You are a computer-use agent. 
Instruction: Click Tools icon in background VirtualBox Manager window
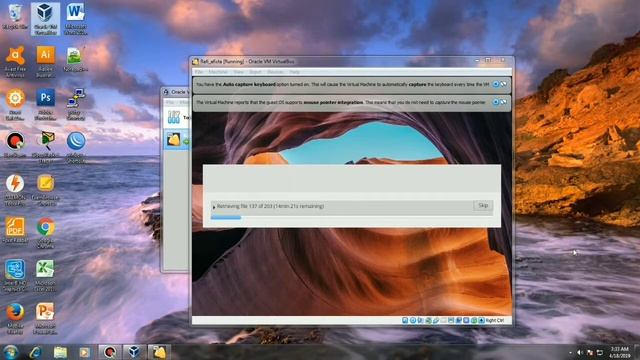pyautogui.click(x=174, y=118)
